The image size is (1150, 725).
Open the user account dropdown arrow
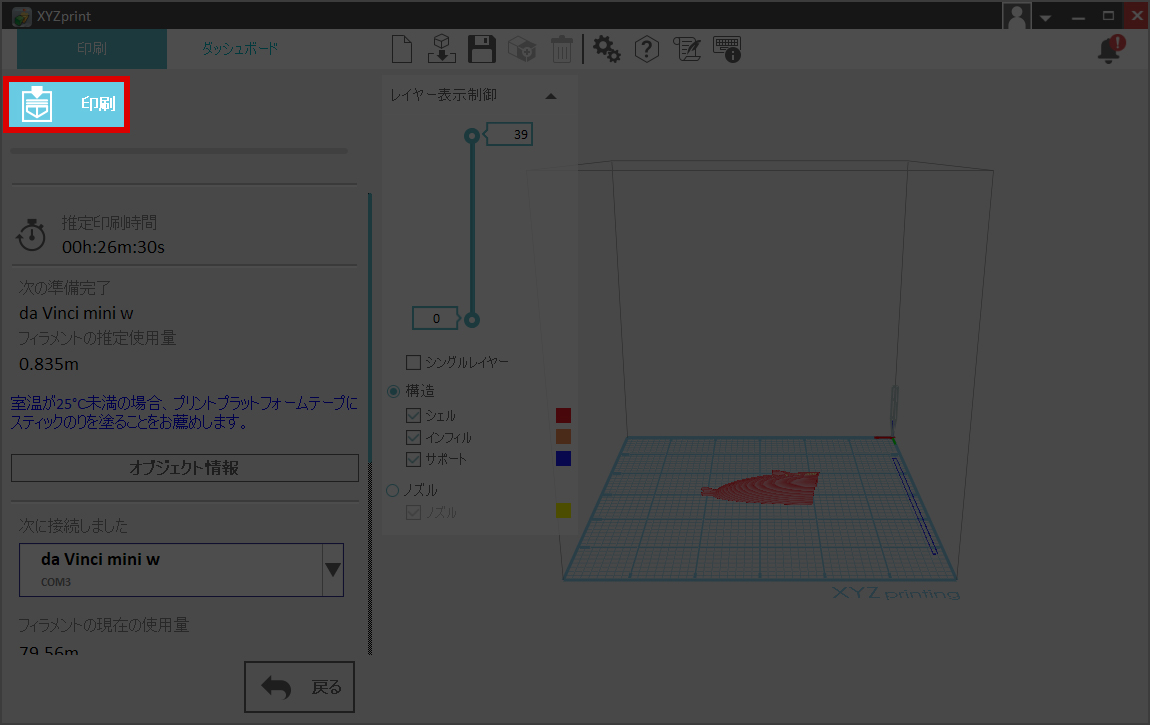(x=1045, y=17)
